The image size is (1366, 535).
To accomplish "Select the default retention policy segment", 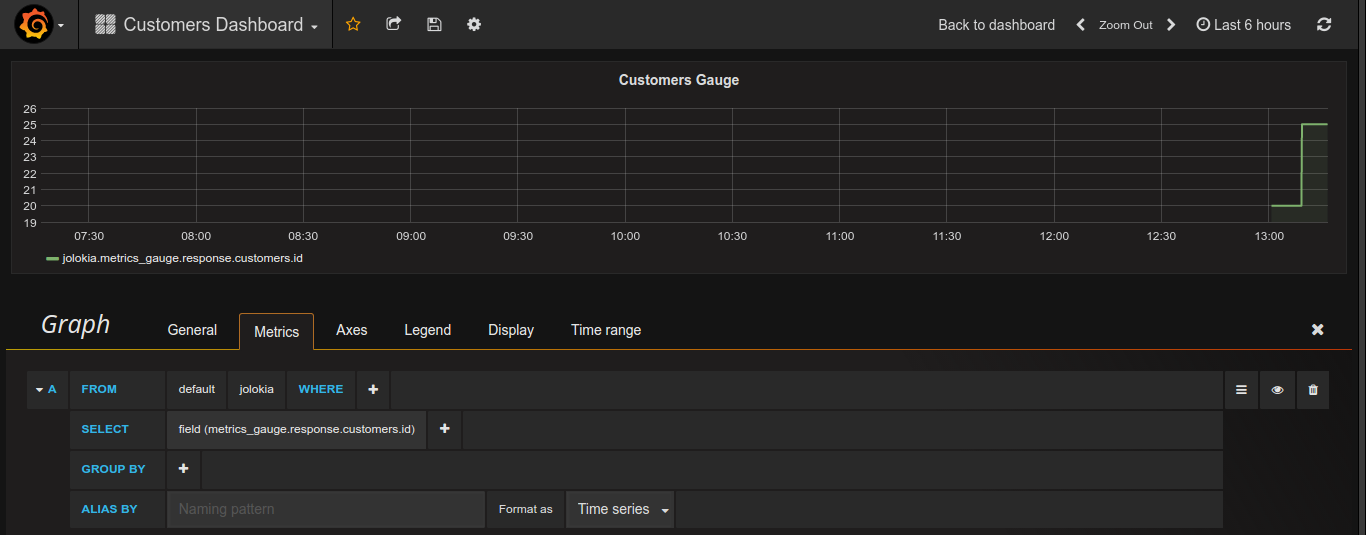I will [197, 389].
